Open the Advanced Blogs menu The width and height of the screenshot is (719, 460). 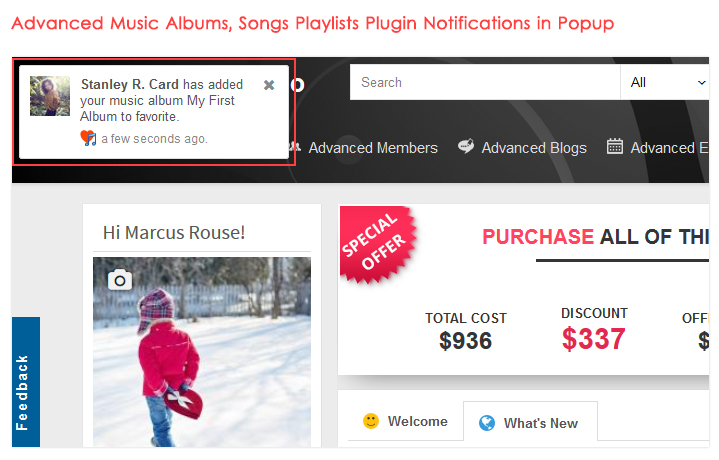(533, 148)
